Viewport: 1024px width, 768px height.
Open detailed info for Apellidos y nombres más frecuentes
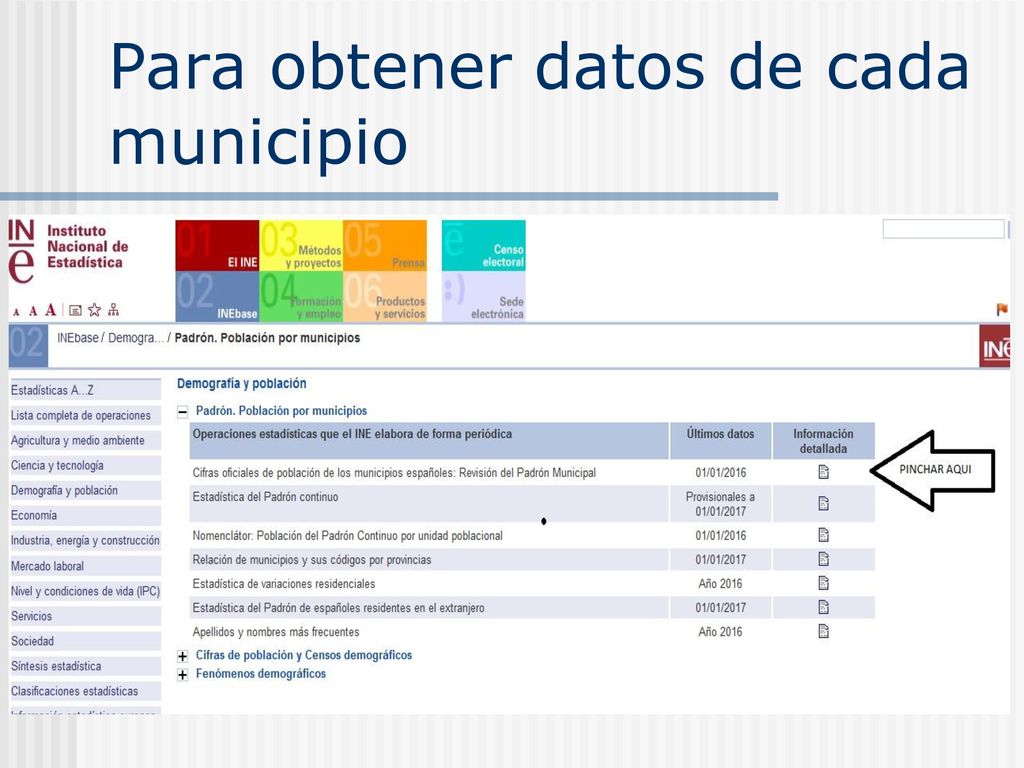[824, 632]
